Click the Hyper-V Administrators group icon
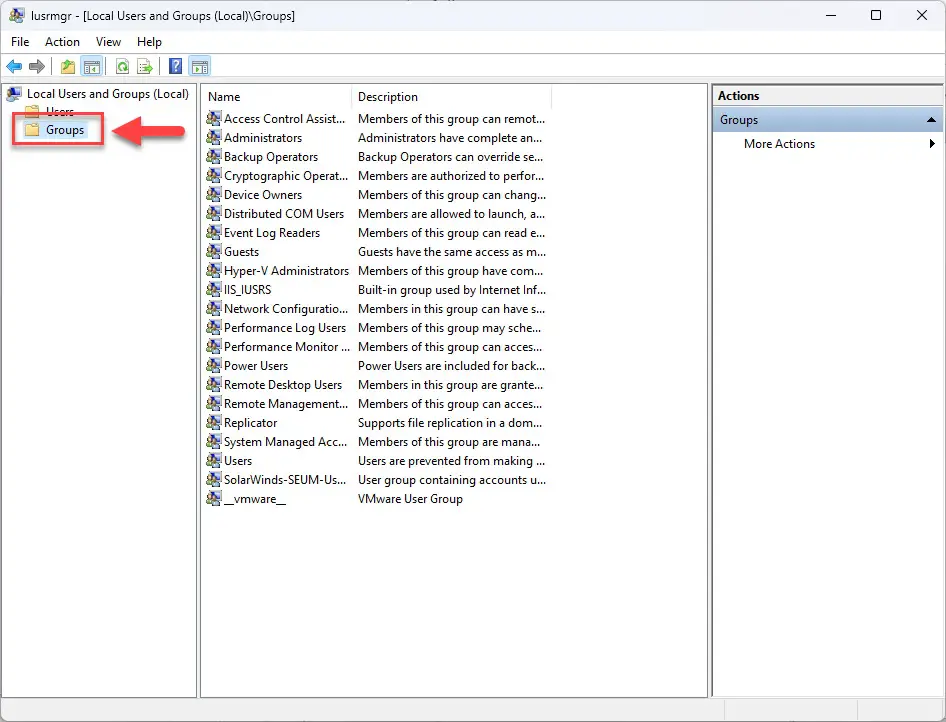The width and height of the screenshot is (946, 722). pyautogui.click(x=214, y=271)
